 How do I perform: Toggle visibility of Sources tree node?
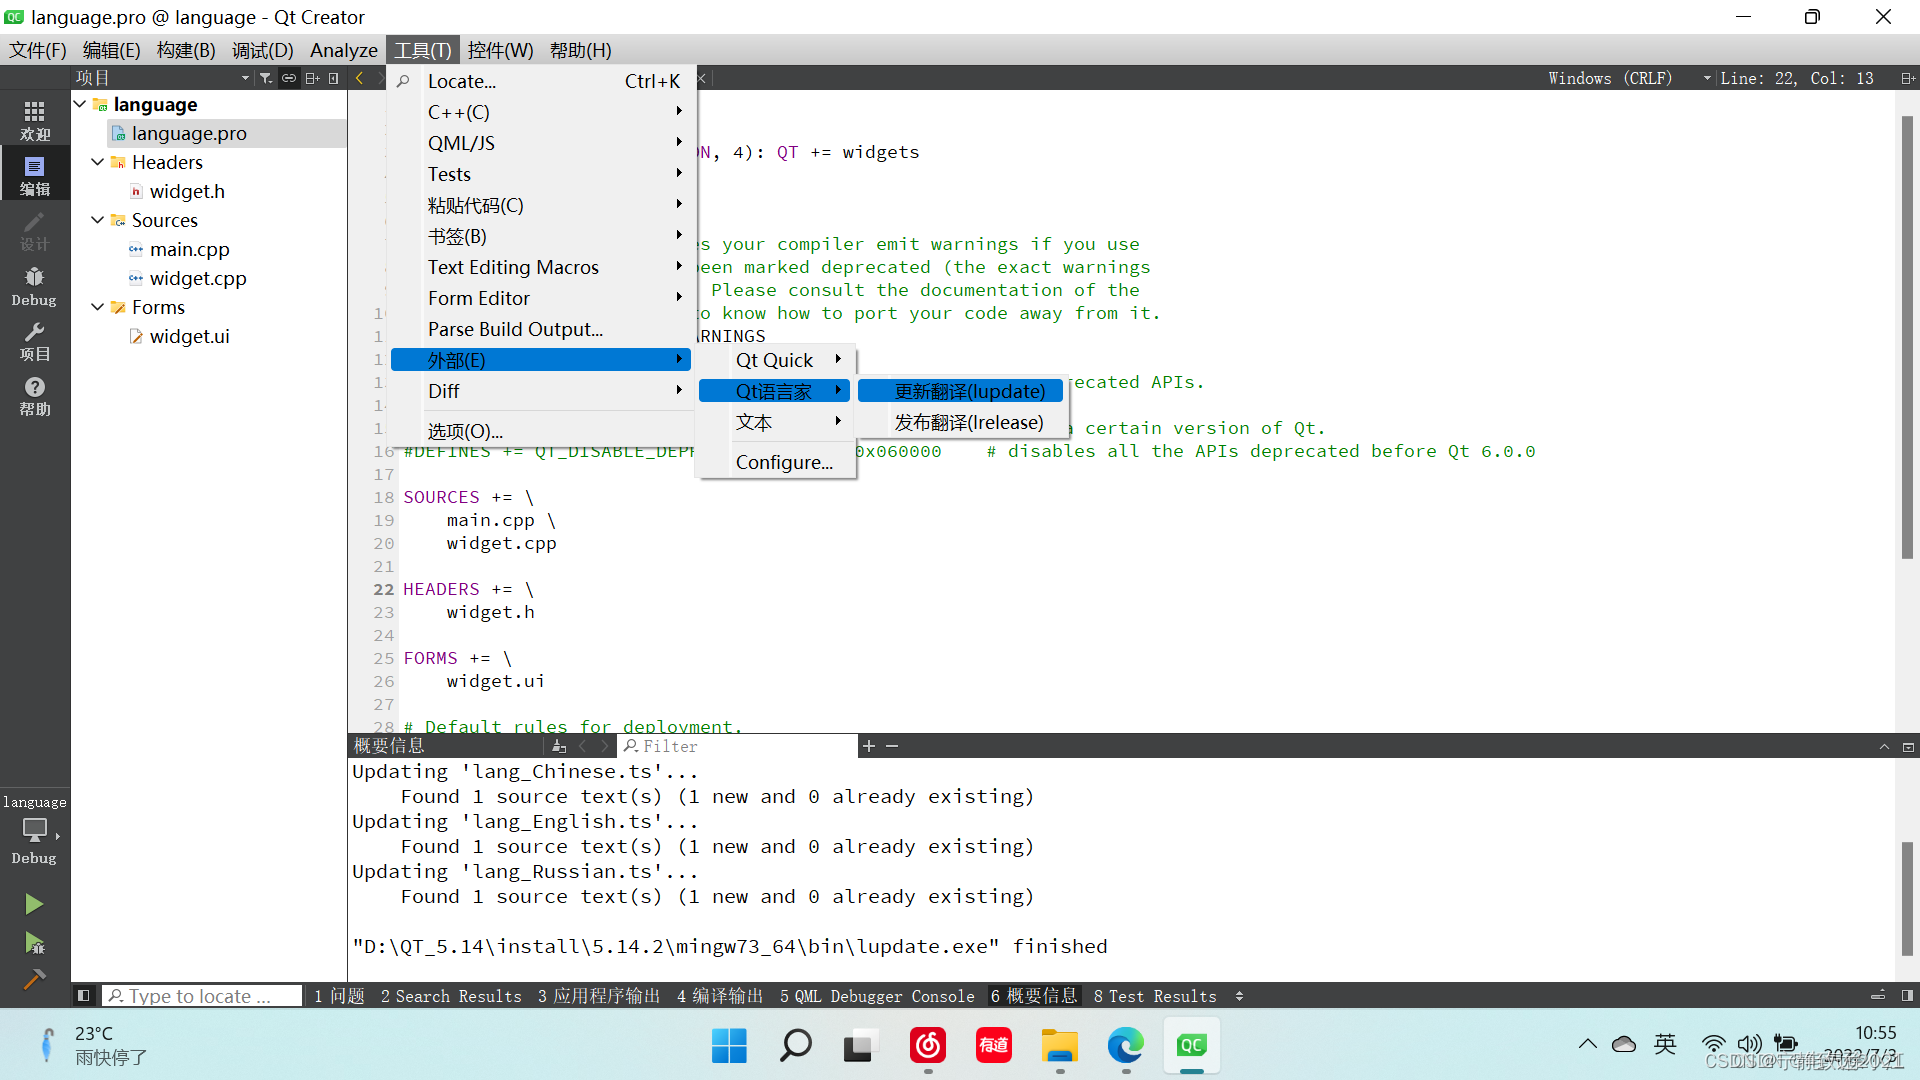pos(100,219)
